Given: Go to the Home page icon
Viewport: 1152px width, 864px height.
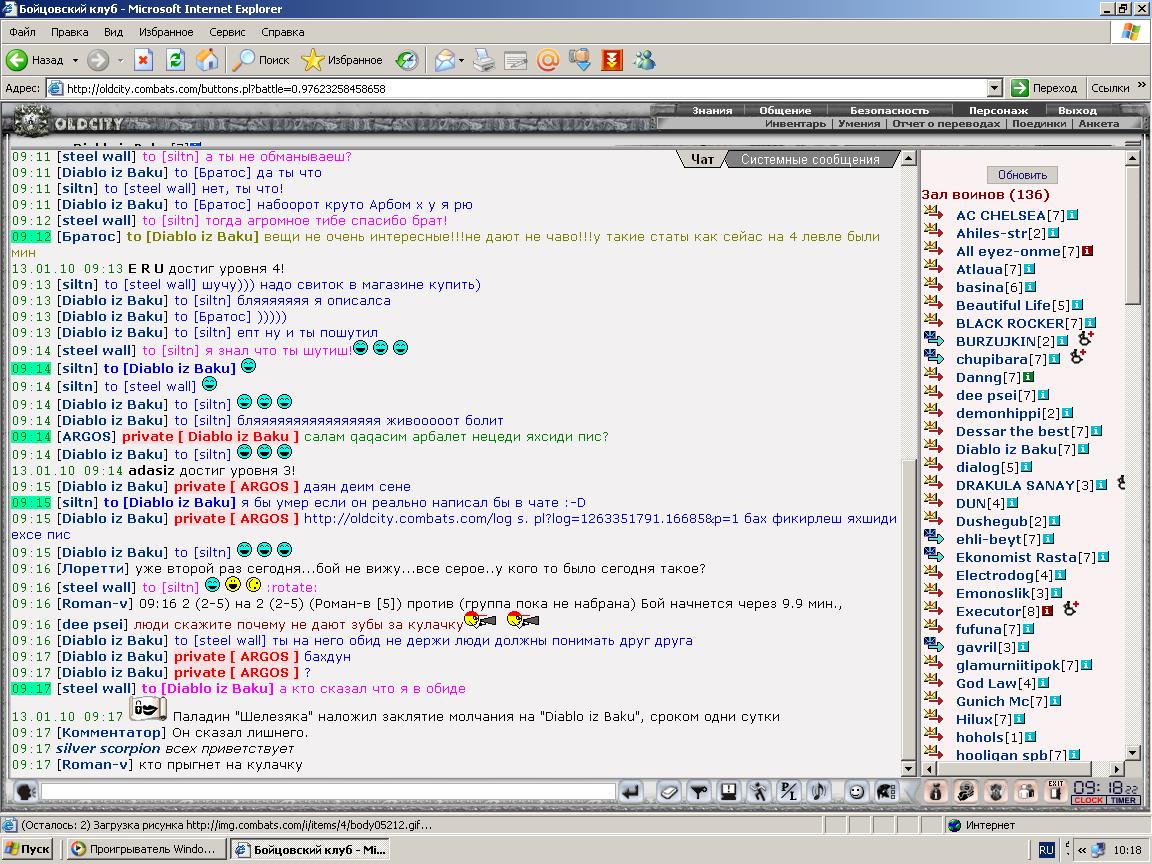Looking at the screenshot, I should [x=207, y=60].
